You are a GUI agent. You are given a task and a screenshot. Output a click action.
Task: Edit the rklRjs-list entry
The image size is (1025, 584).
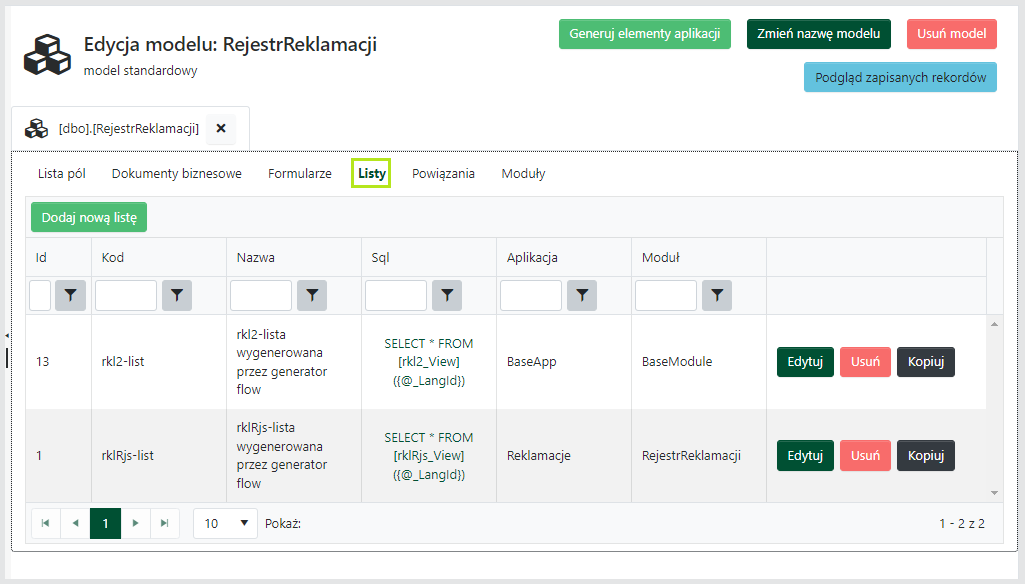tap(804, 455)
